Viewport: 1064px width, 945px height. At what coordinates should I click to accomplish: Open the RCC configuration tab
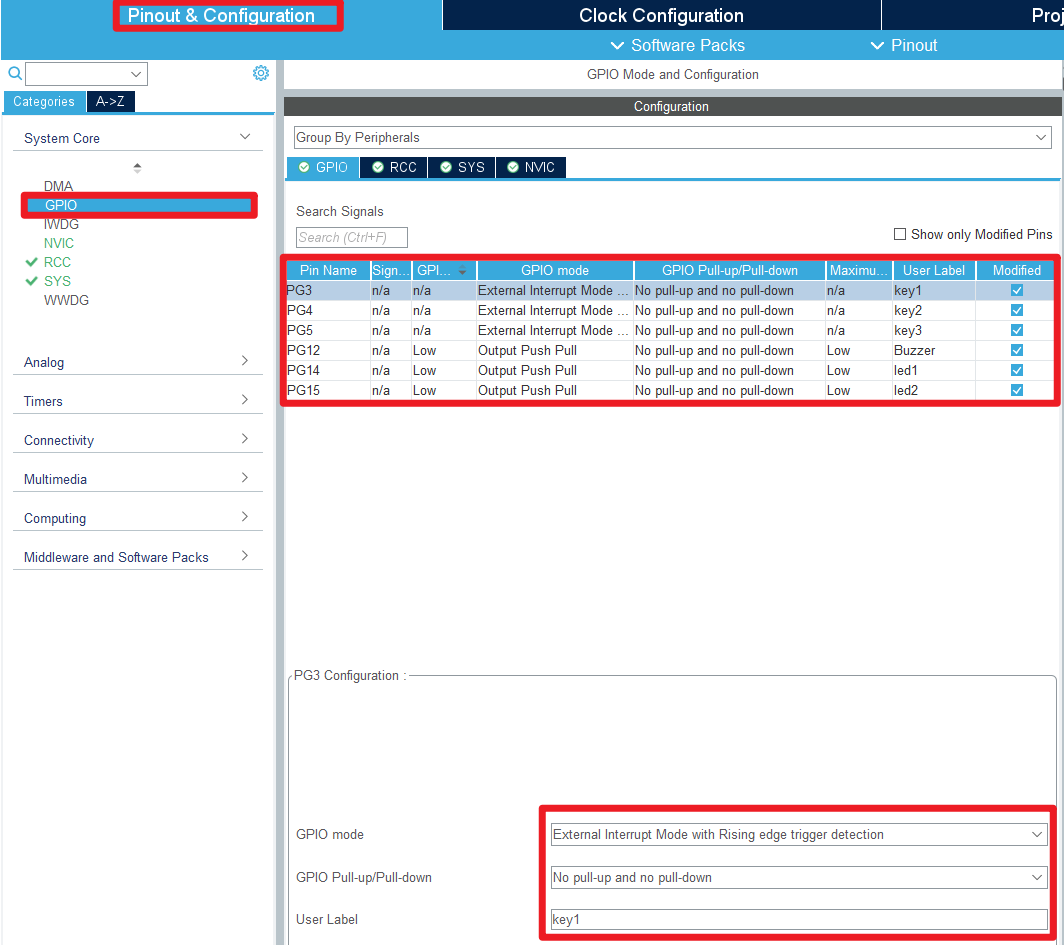point(394,168)
